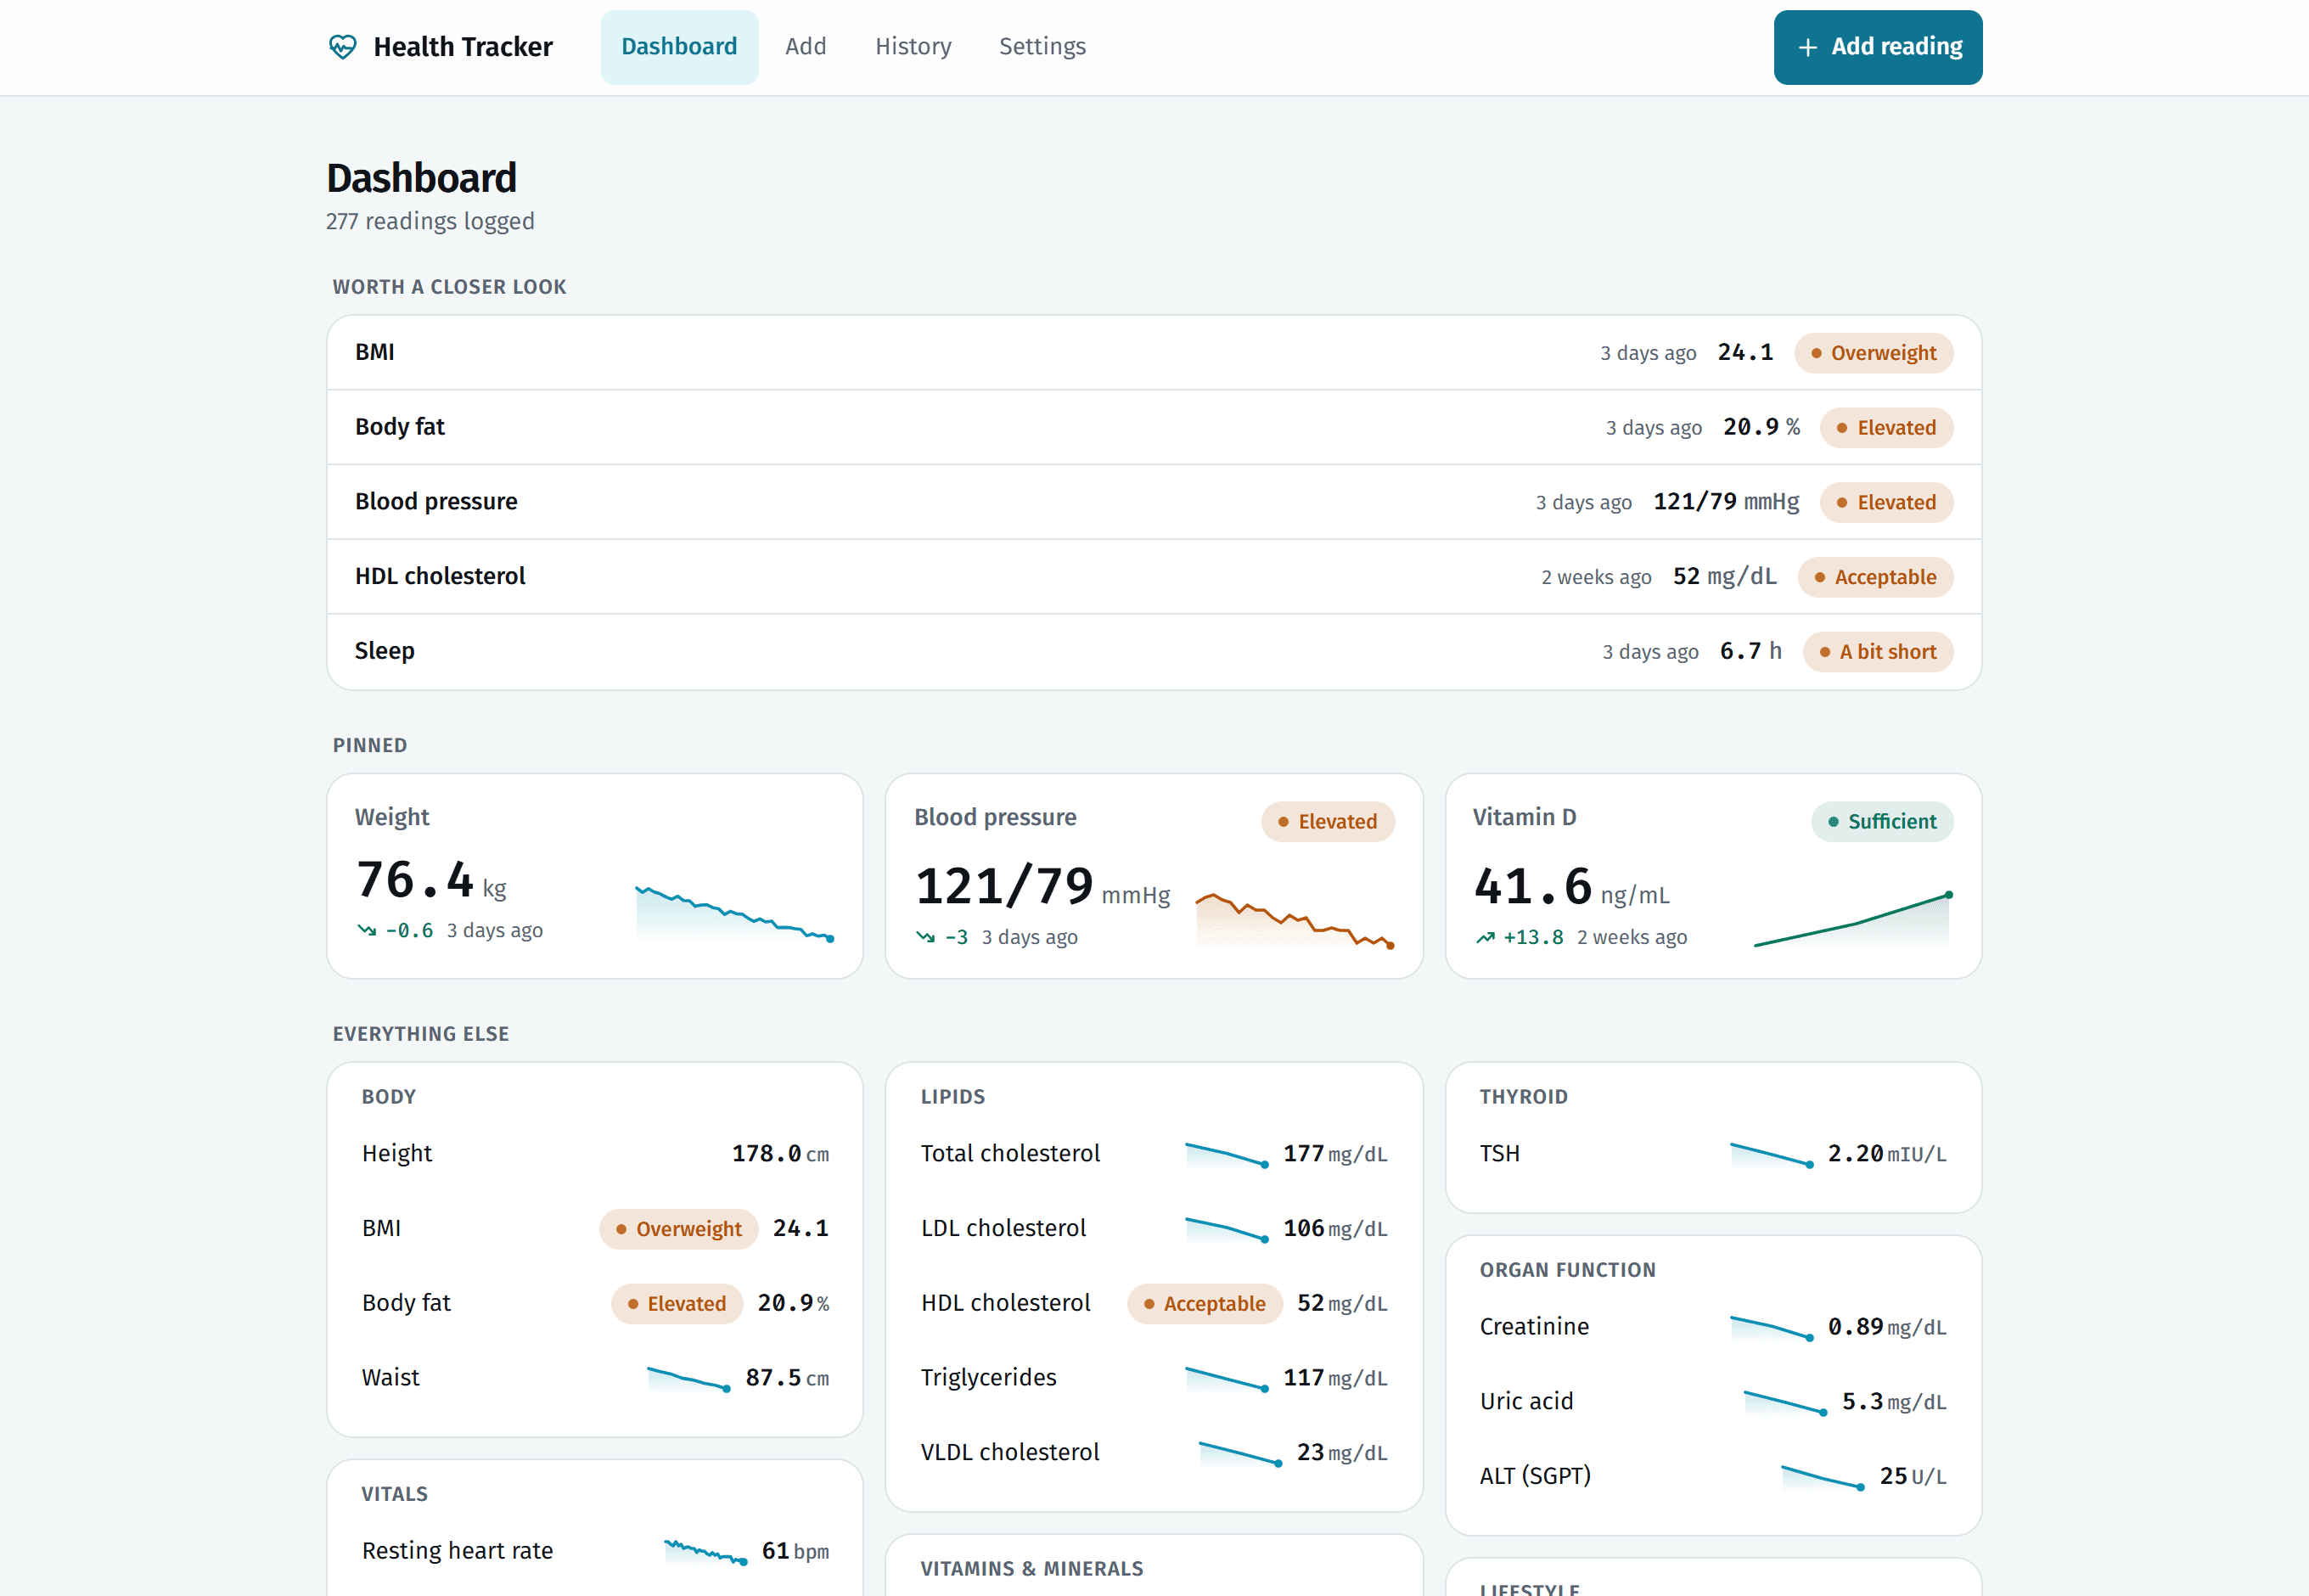Screen dimensions: 2309x1596
Task: Open the Body fat row in Worth a closer look
Action: pos(1154,427)
